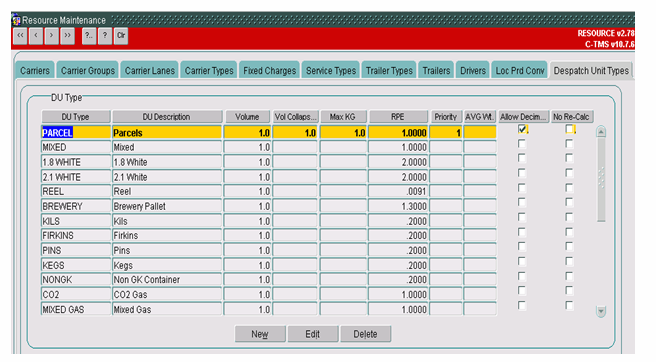
Task: Go to next record with > button
Action: [51, 36]
